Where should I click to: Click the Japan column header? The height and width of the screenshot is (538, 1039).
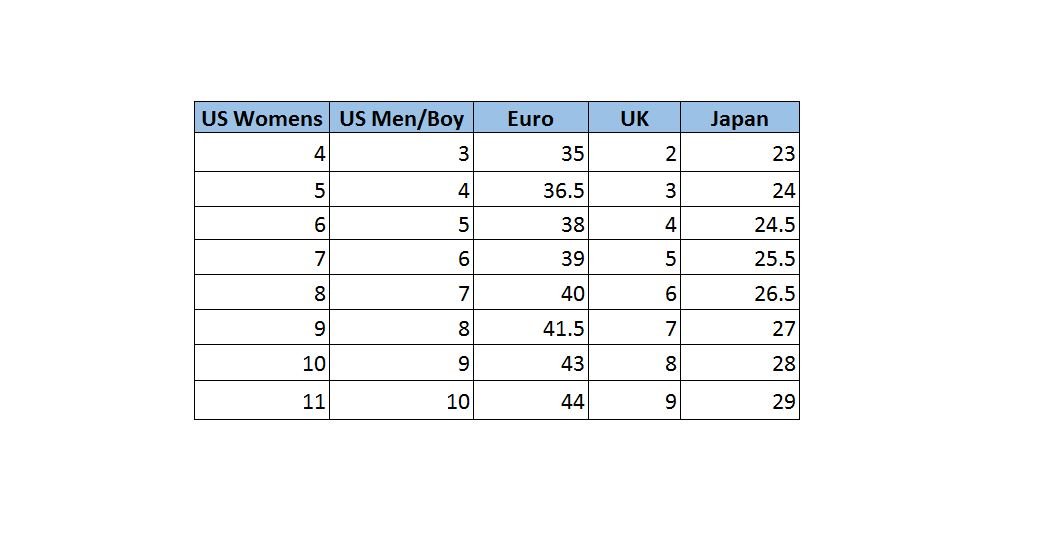pos(739,118)
